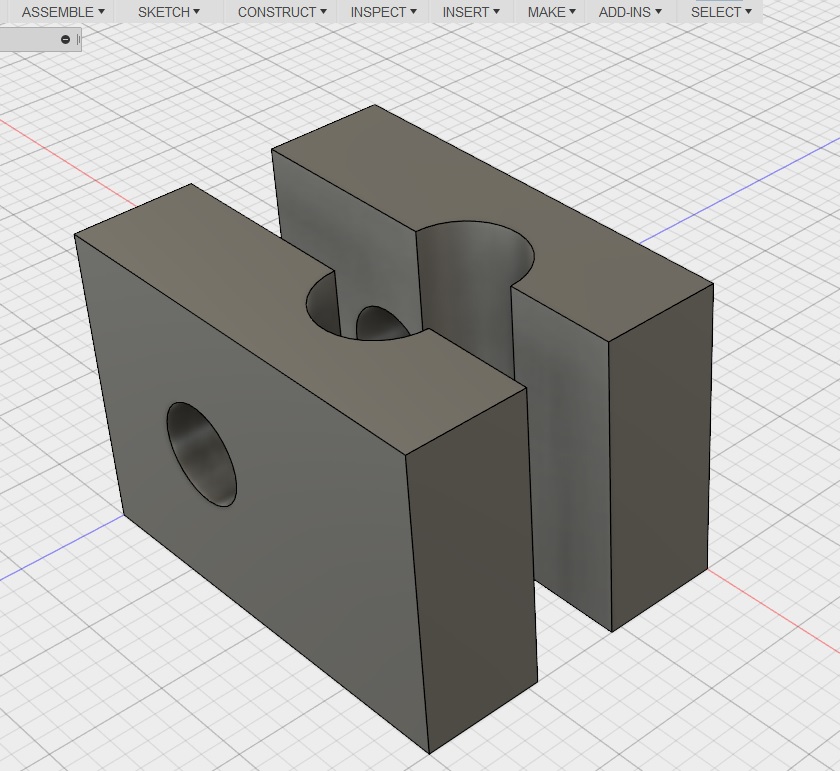Select the circular hole on the front face
Viewport: 840px width, 771px height.
click(x=203, y=453)
